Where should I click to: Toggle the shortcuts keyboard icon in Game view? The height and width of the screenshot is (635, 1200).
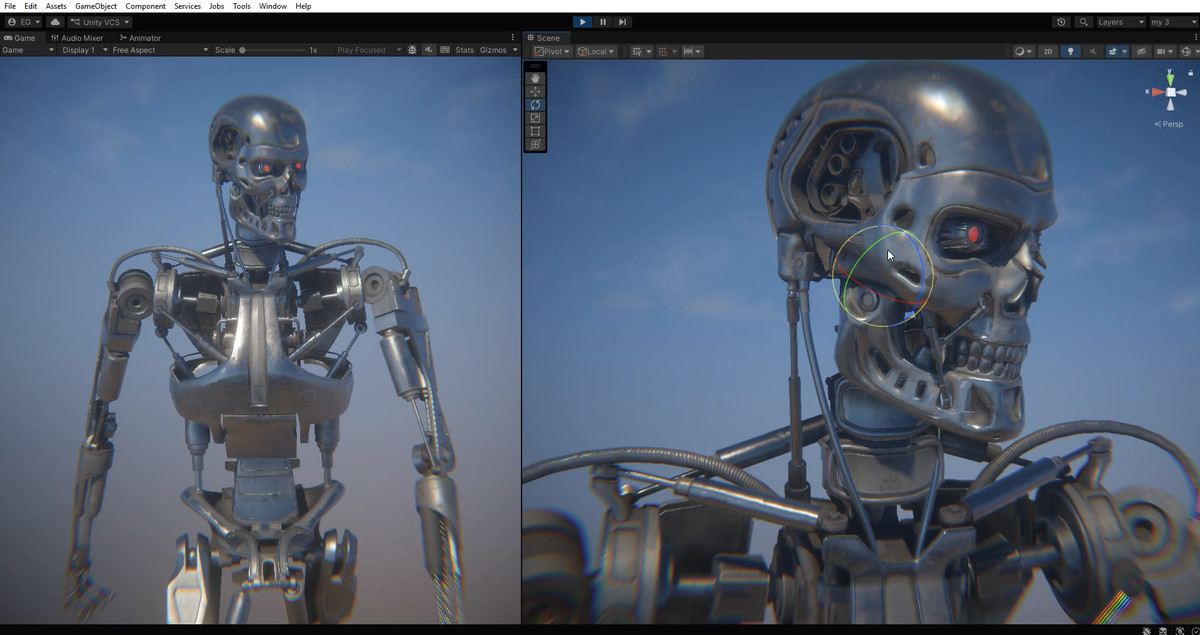pyautogui.click(x=443, y=50)
